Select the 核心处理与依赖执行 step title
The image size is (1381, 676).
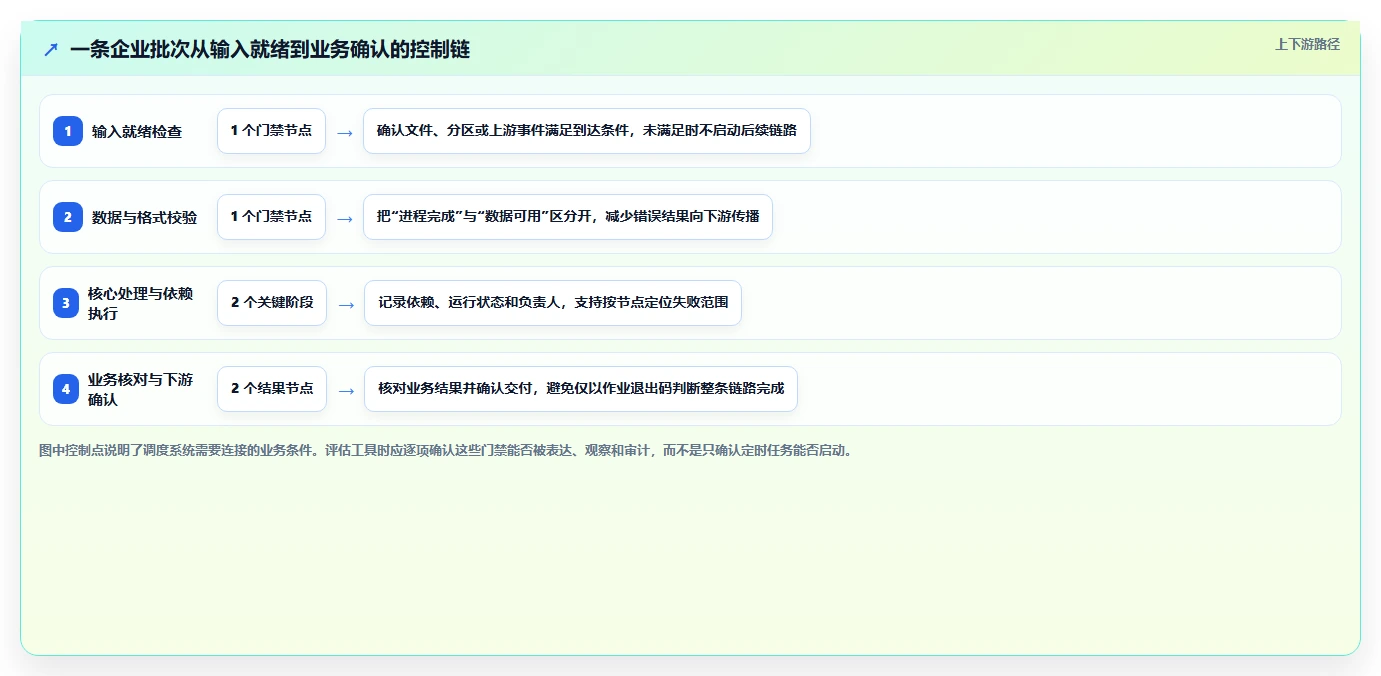point(140,303)
